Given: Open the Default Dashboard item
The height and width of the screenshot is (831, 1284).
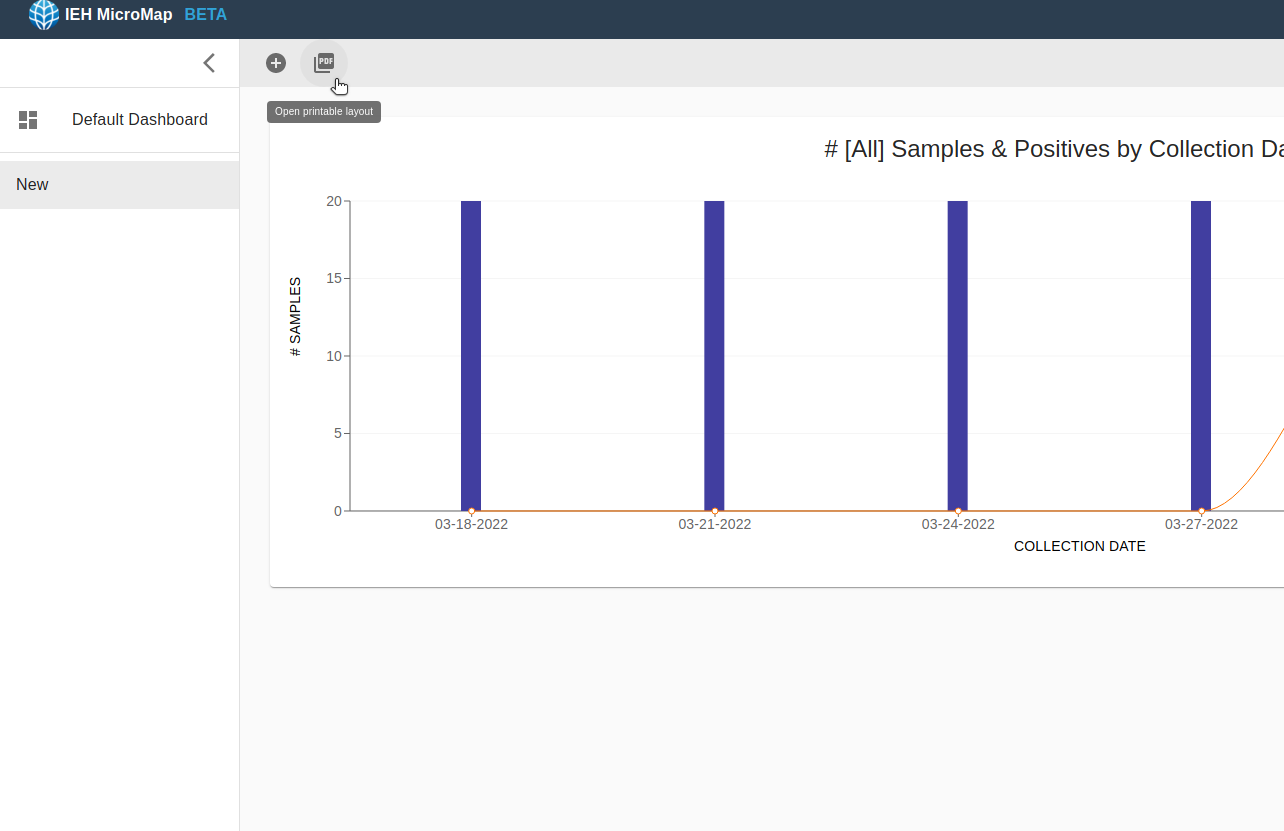Looking at the screenshot, I should (119, 120).
